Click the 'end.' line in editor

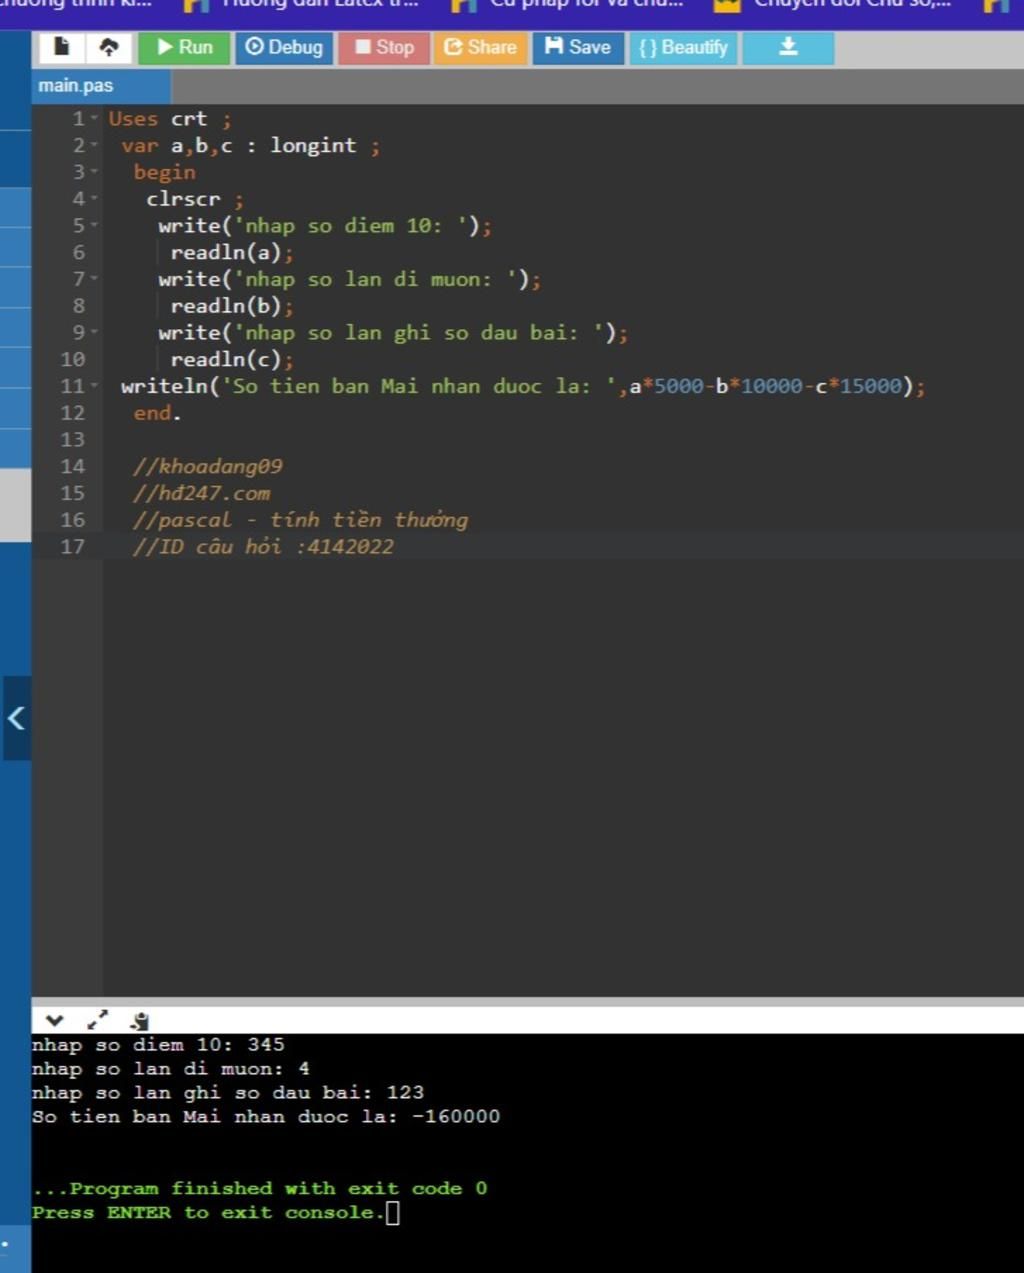click(157, 413)
